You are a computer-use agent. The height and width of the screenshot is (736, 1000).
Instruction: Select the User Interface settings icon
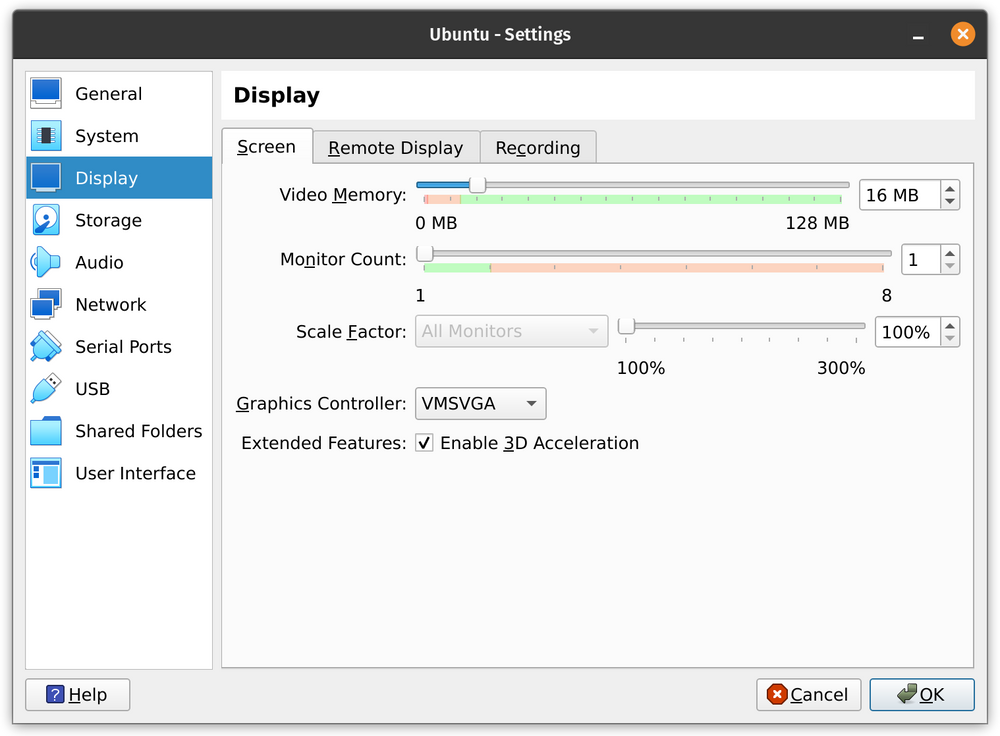point(135,473)
